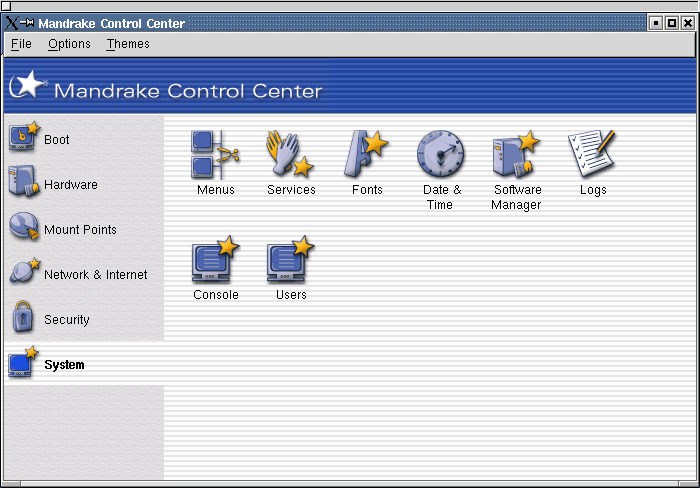The width and height of the screenshot is (700, 488).
Task: Click the Mount Points label
Action: pyautogui.click(x=80, y=229)
